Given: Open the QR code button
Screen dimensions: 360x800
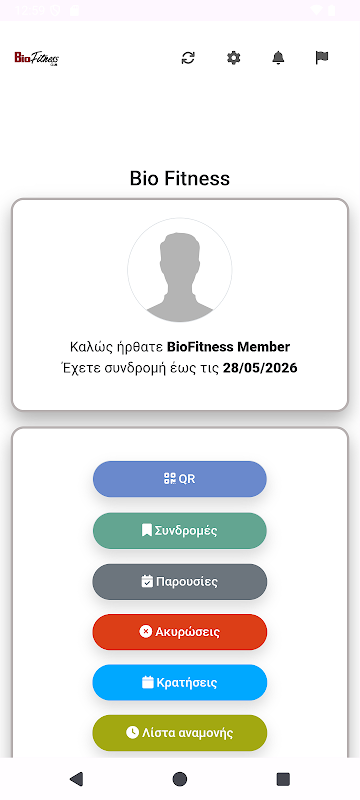Looking at the screenshot, I should 179,479.
